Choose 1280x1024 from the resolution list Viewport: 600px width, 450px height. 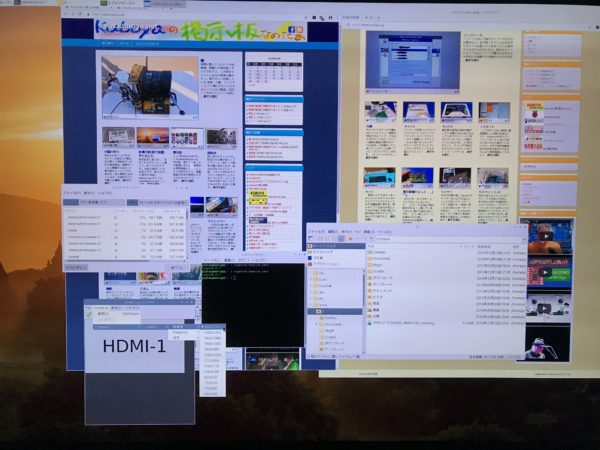[x=212, y=355]
